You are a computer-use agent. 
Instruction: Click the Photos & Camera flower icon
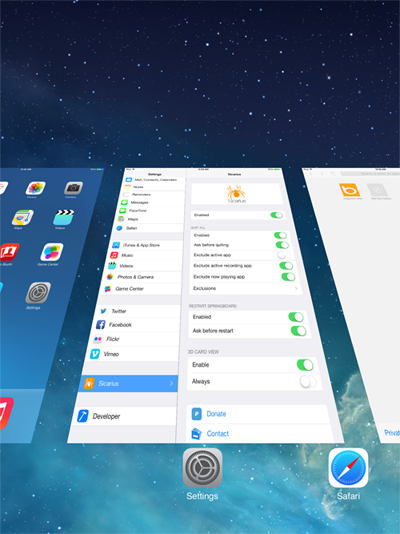(x=110, y=277)
